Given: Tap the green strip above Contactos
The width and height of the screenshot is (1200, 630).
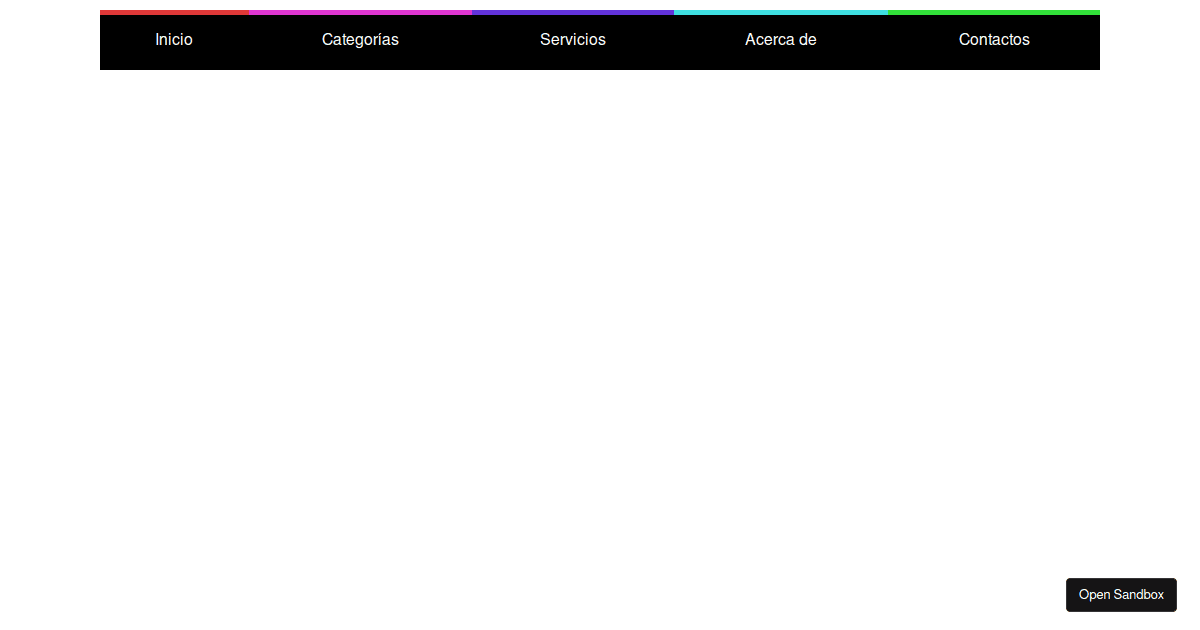Looking at the screenshot, I should (x=993, y=12).
